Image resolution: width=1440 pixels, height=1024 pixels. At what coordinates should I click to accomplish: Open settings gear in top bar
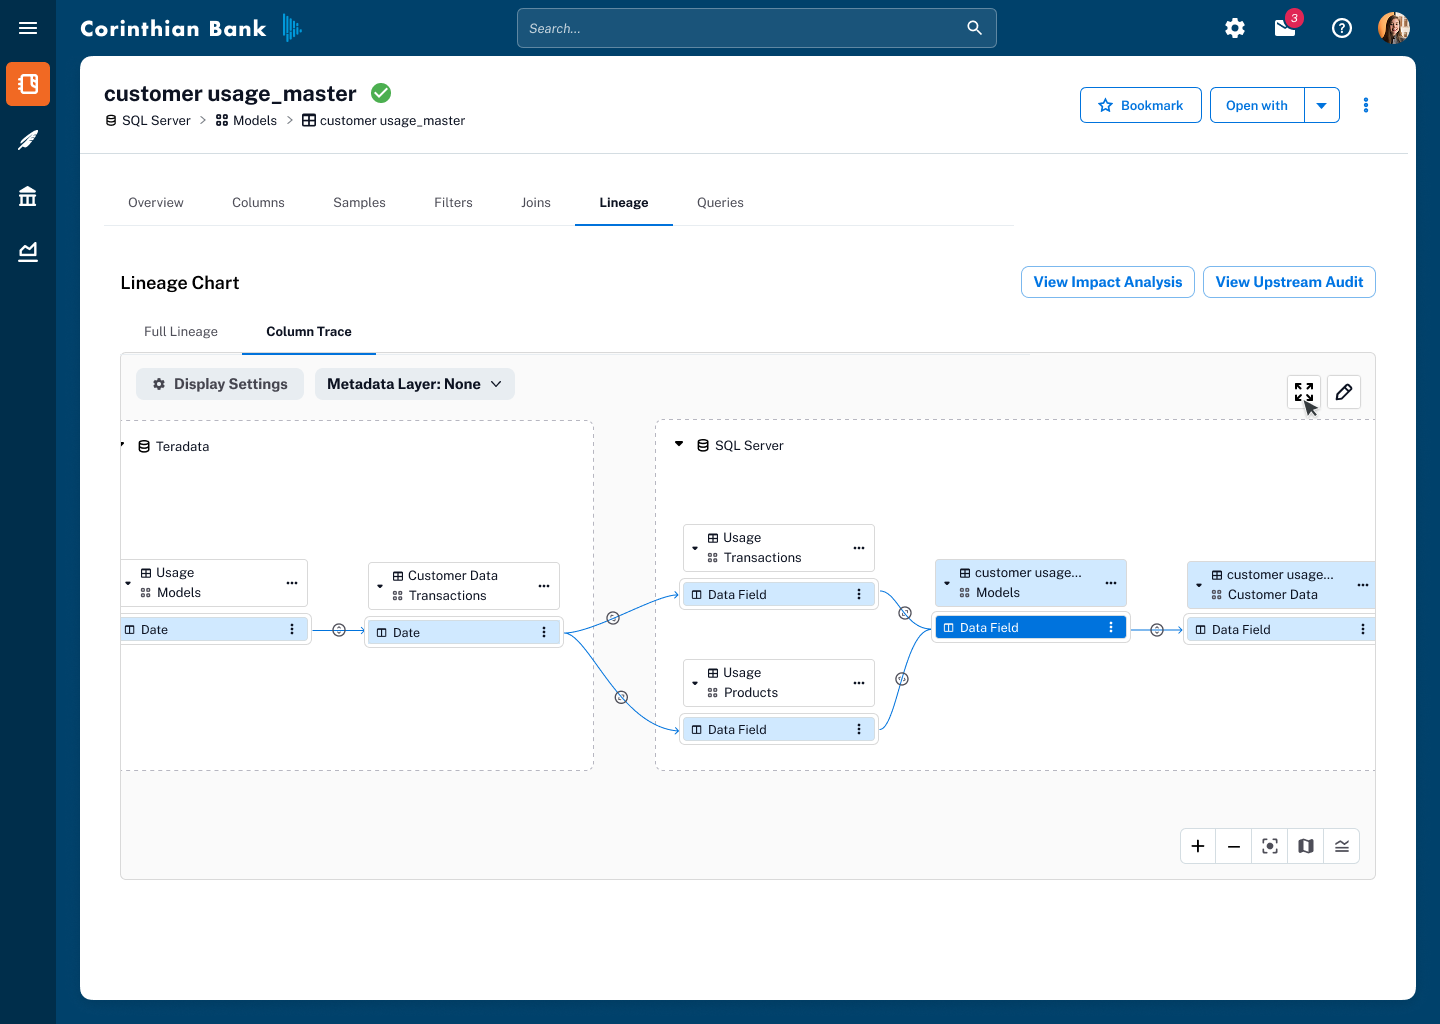[1235, 28]
